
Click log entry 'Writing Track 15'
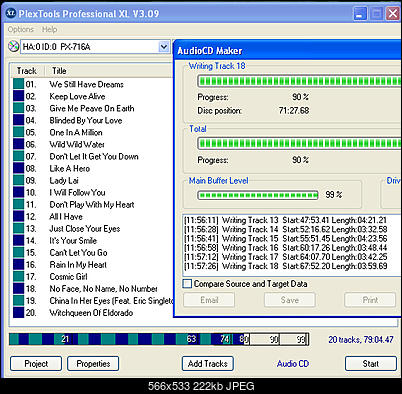click(x=285, y=238)
